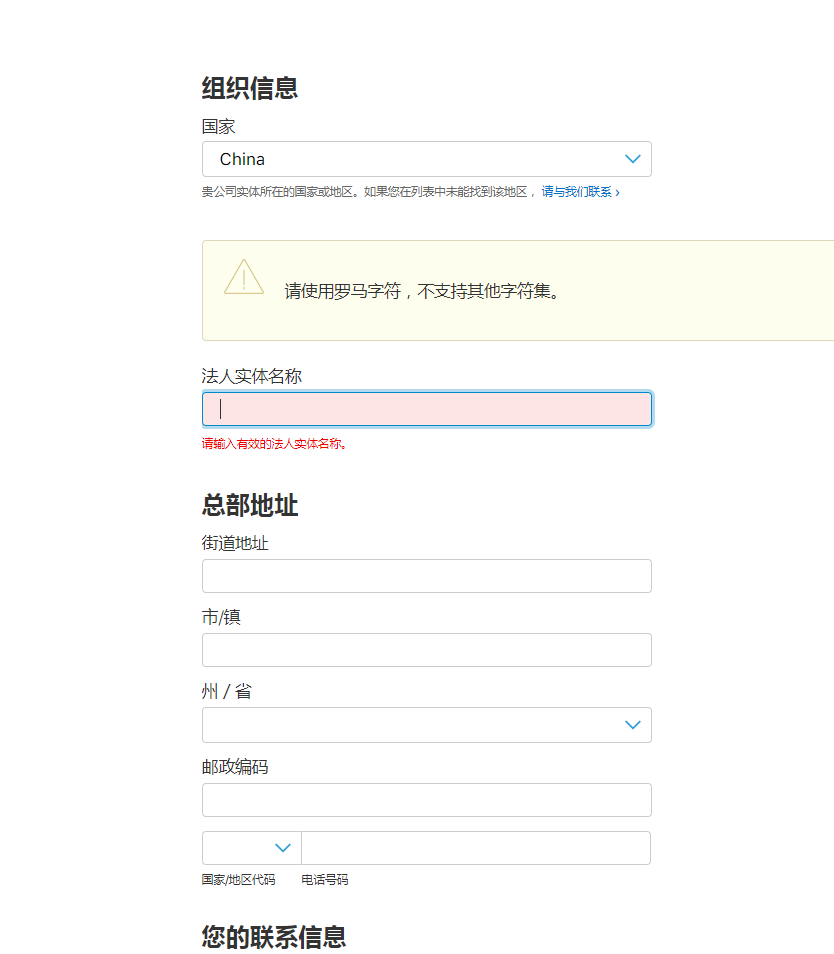Screen dimensions: 834x954
Task: Click the 电话号码 caption below the phone field
Action: [325, 880]
